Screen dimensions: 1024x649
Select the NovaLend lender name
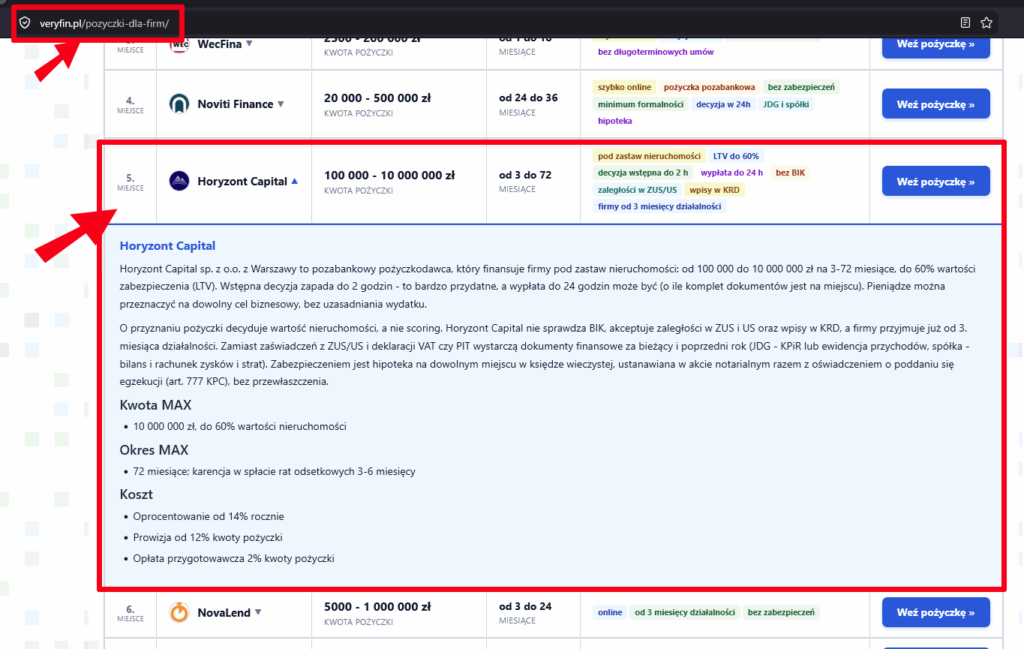pos(224,612)
